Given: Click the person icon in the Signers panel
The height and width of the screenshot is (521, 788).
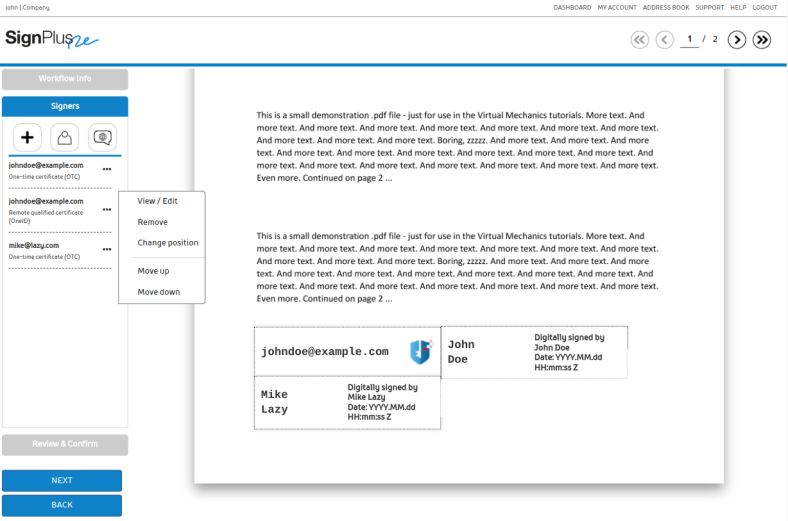Looking at the screenshot, I should click(65, 137).
